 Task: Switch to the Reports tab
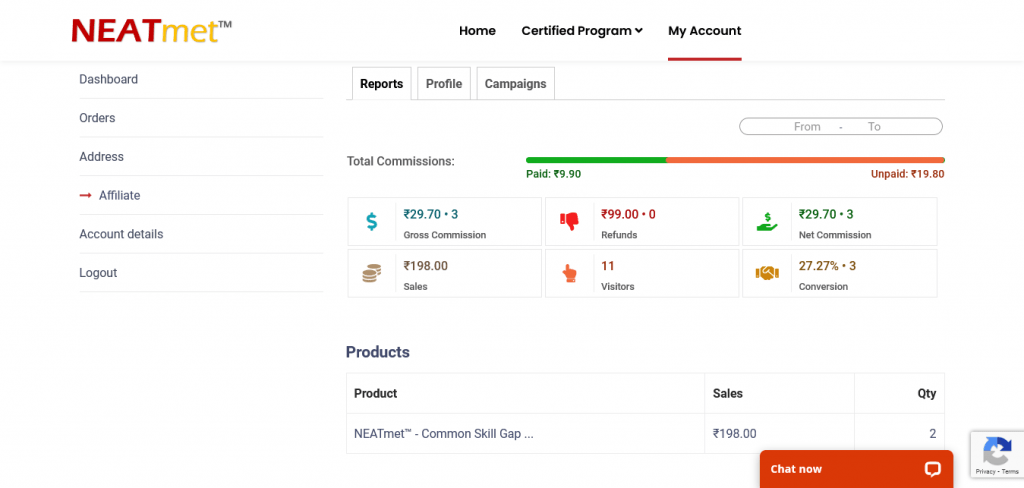pyautogui.click(x=381, y=84)
